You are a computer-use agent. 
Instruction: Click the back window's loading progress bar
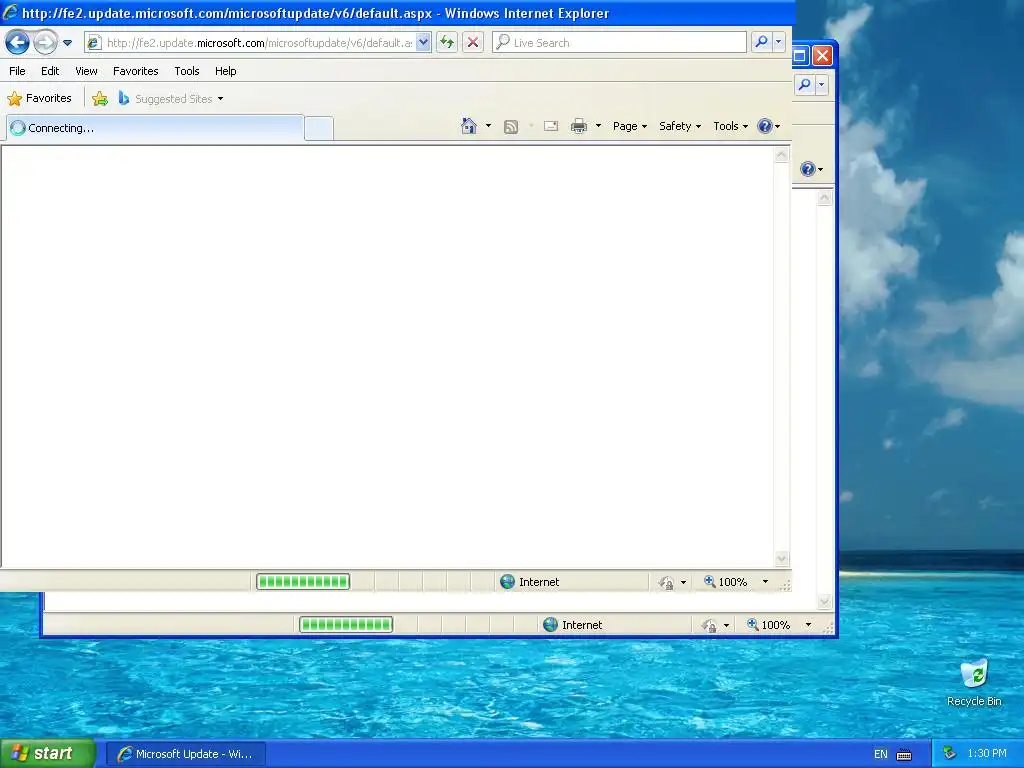pos(346,625)
